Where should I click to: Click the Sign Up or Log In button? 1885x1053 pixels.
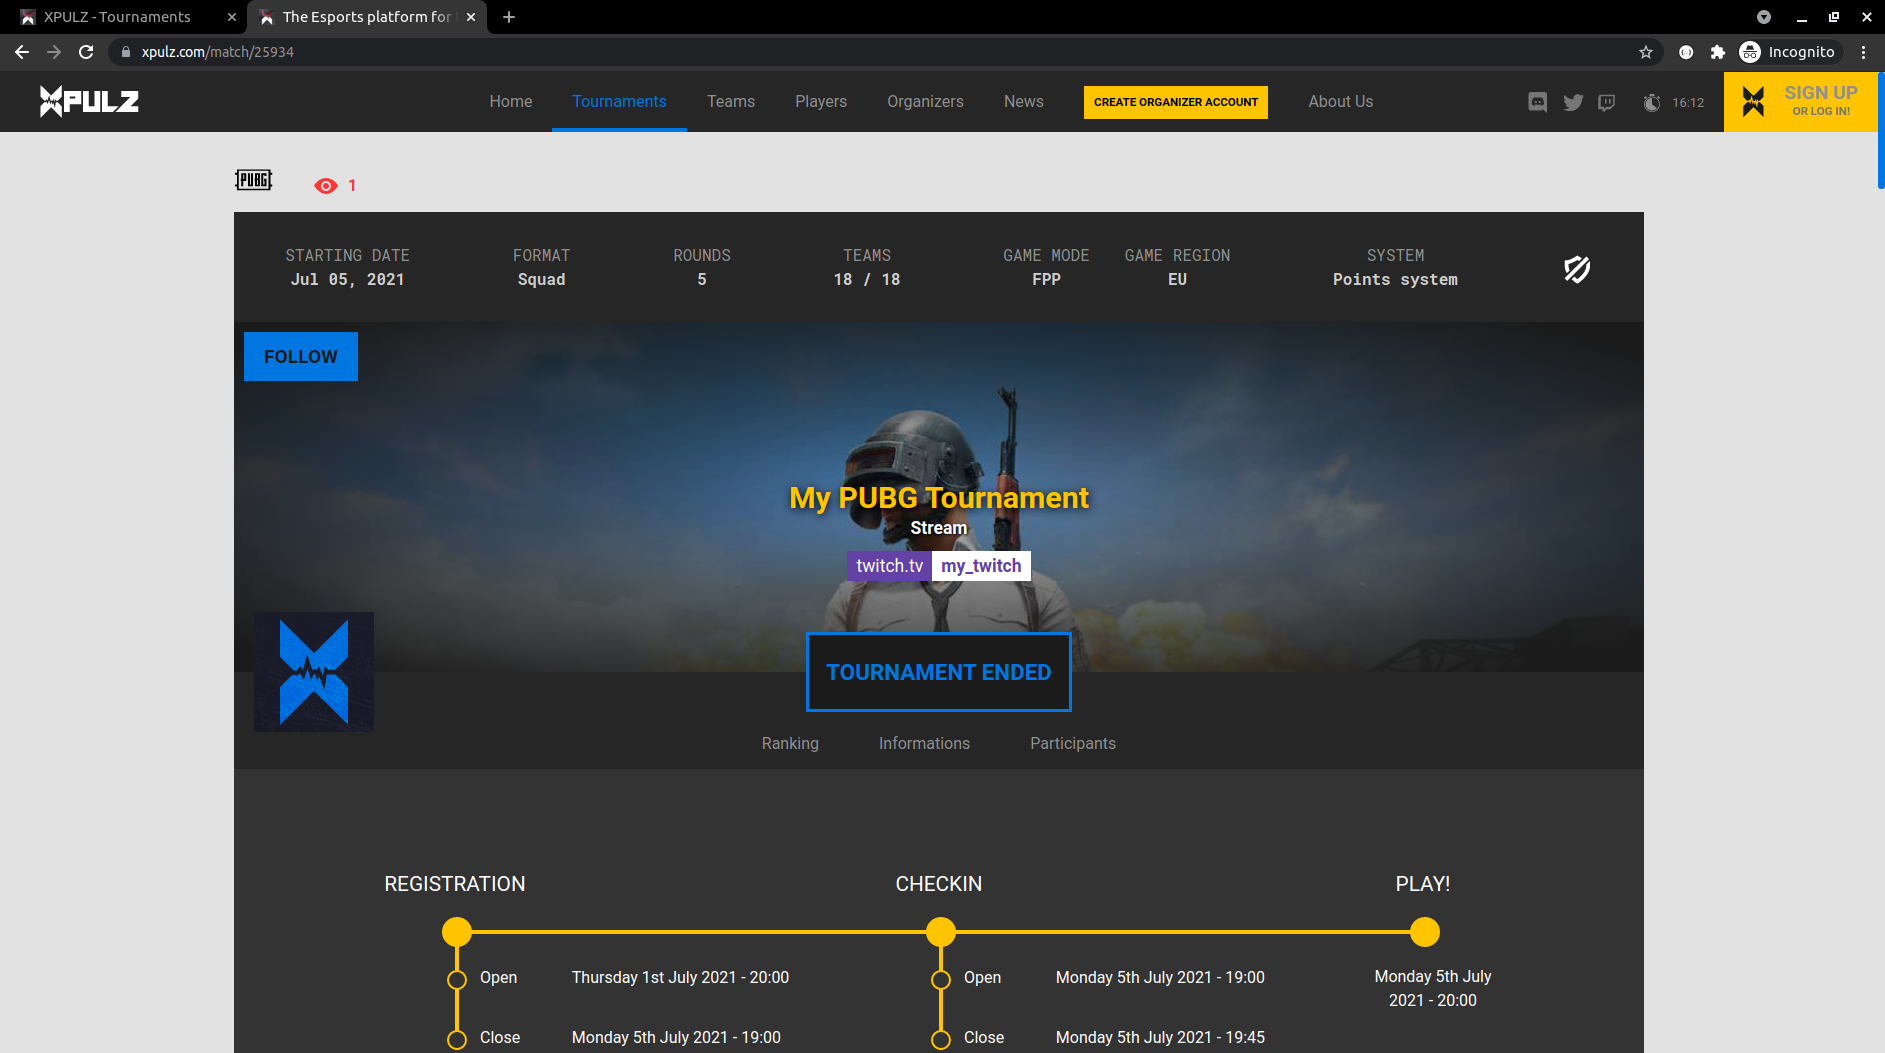point(1800,101)
